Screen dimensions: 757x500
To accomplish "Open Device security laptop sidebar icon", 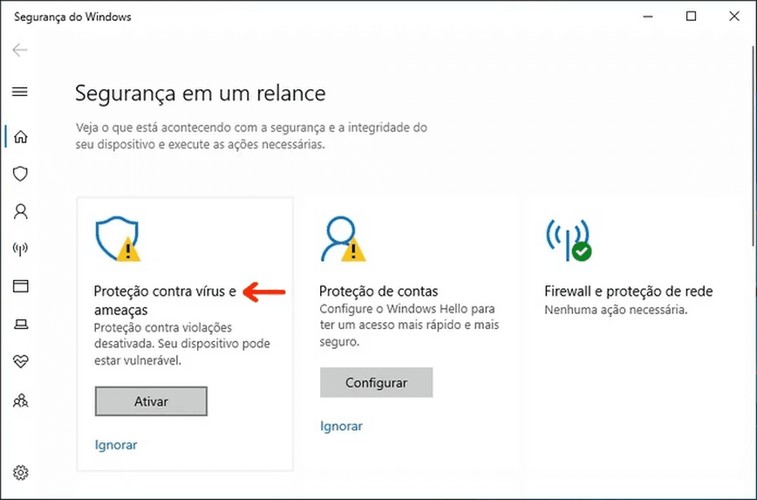I will pyautogui.click(x=20, y=324).
